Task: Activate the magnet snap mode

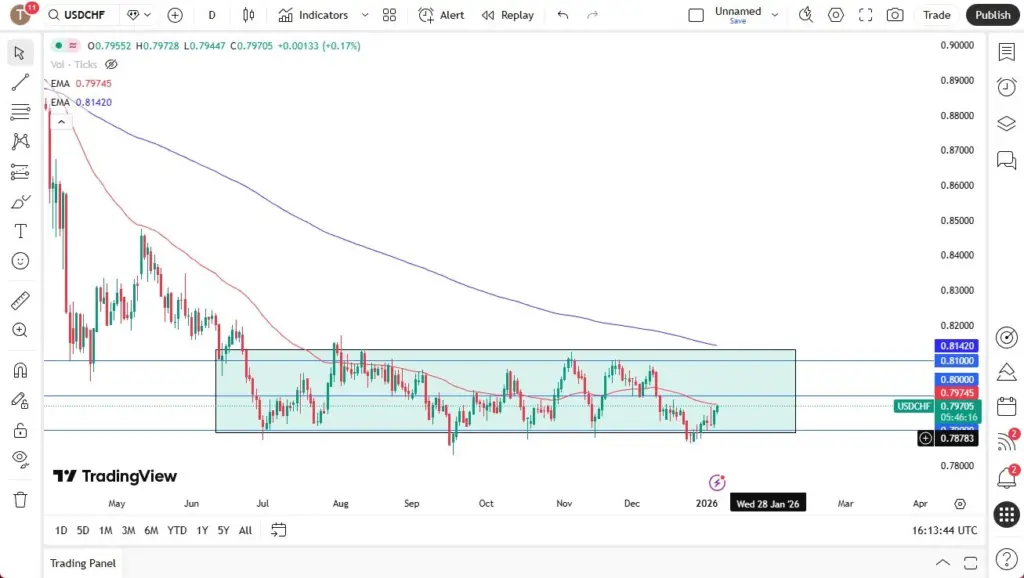Action: (x=20, y=370)
